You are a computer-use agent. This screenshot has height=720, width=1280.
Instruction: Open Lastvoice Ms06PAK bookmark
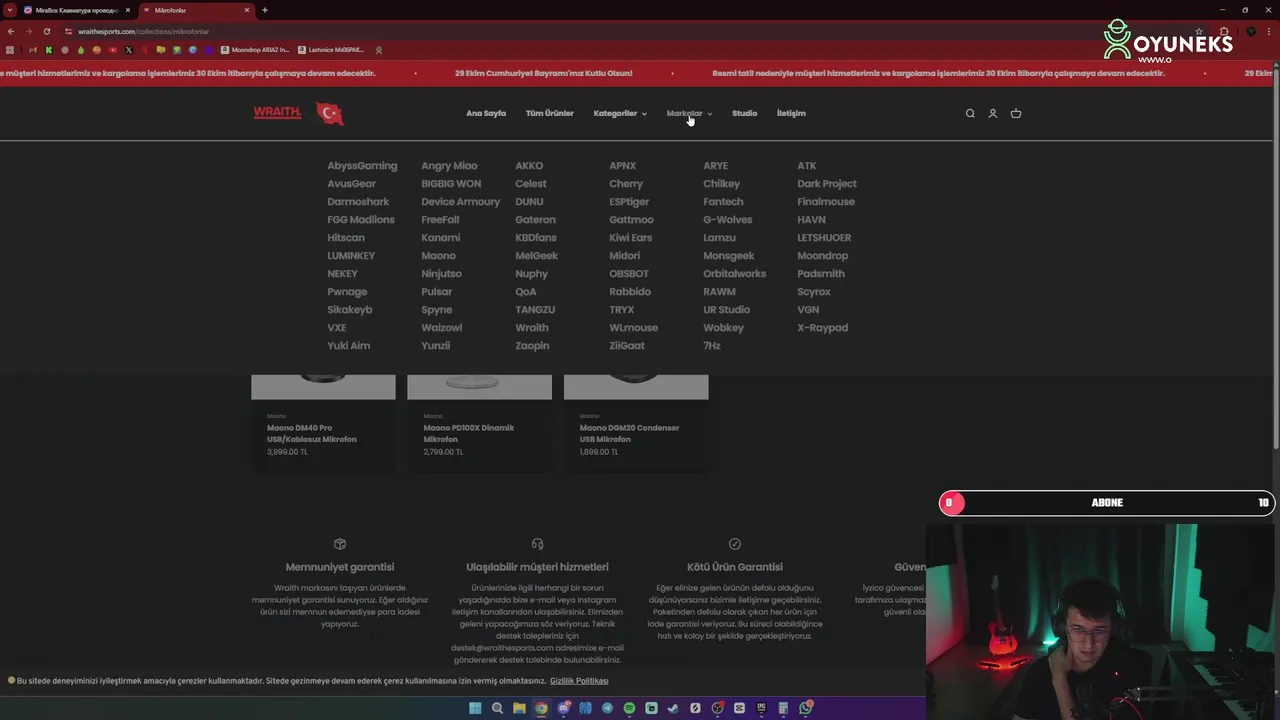point(331,50)
